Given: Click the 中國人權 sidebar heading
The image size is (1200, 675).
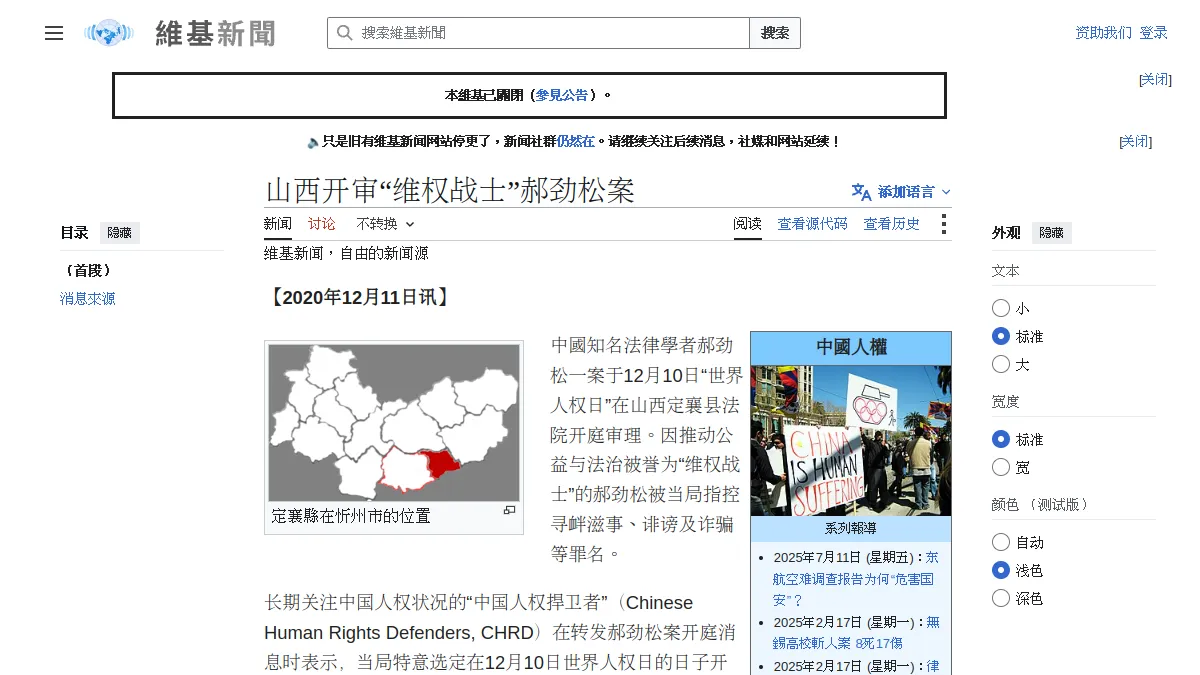Looking at the screenshot, I should [851, 347].
